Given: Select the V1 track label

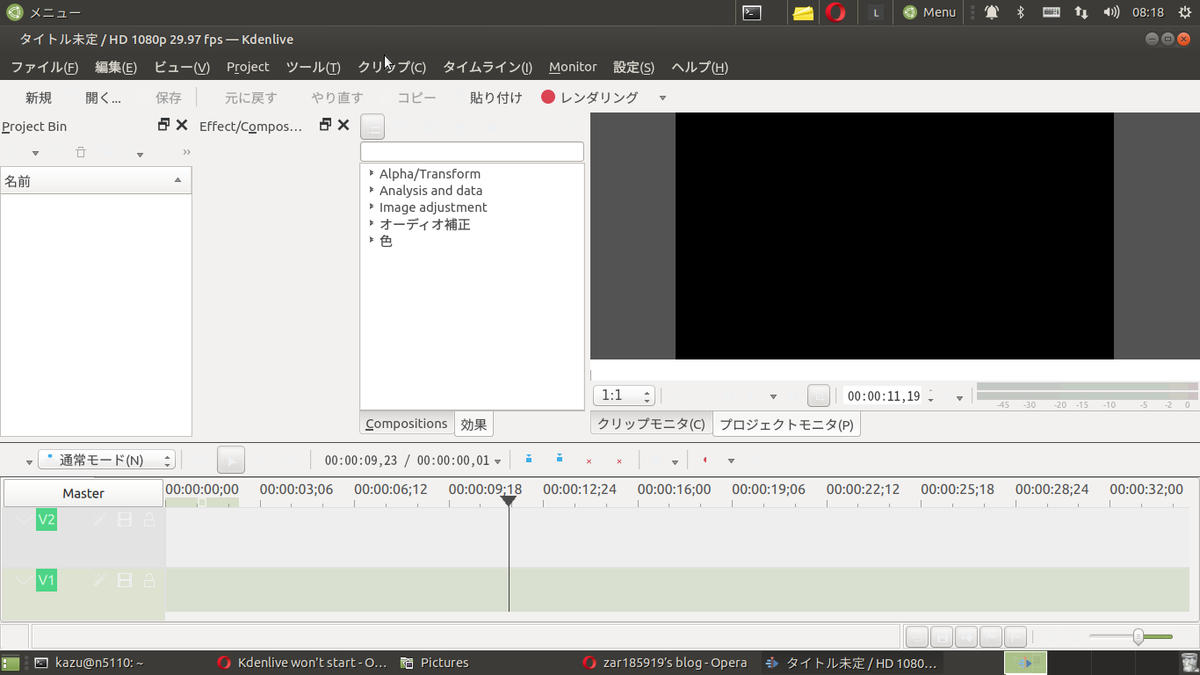Looking at the screenshot, I should 46,580.
